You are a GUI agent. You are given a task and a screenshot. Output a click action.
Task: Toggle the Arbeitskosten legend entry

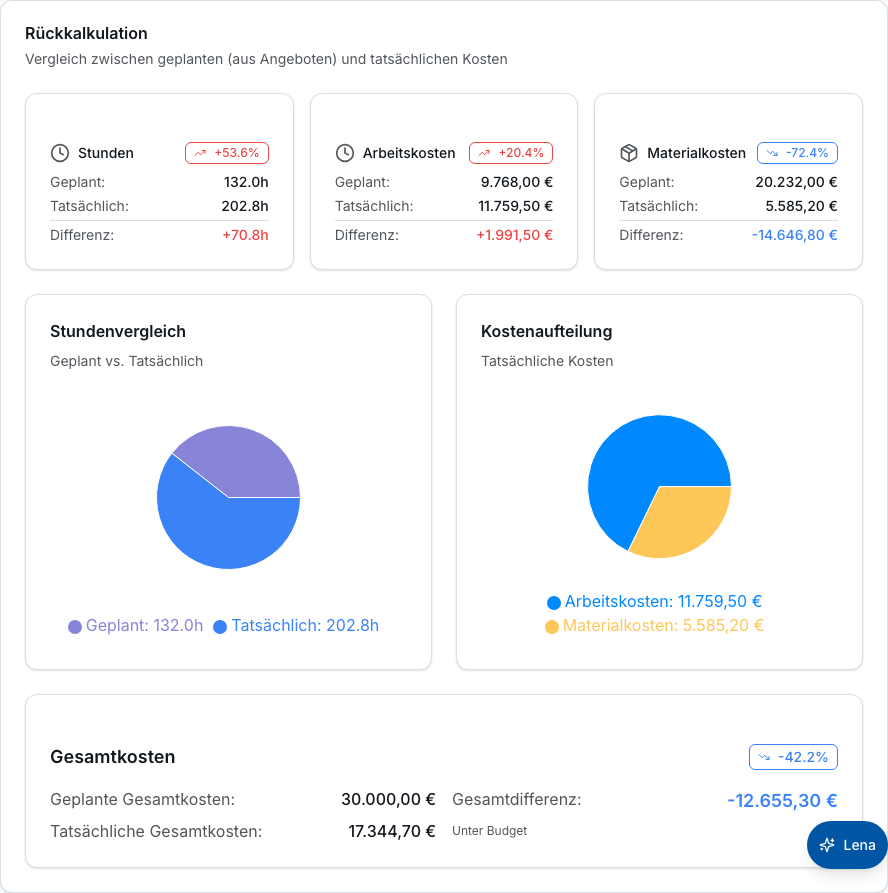pos(654,602)
